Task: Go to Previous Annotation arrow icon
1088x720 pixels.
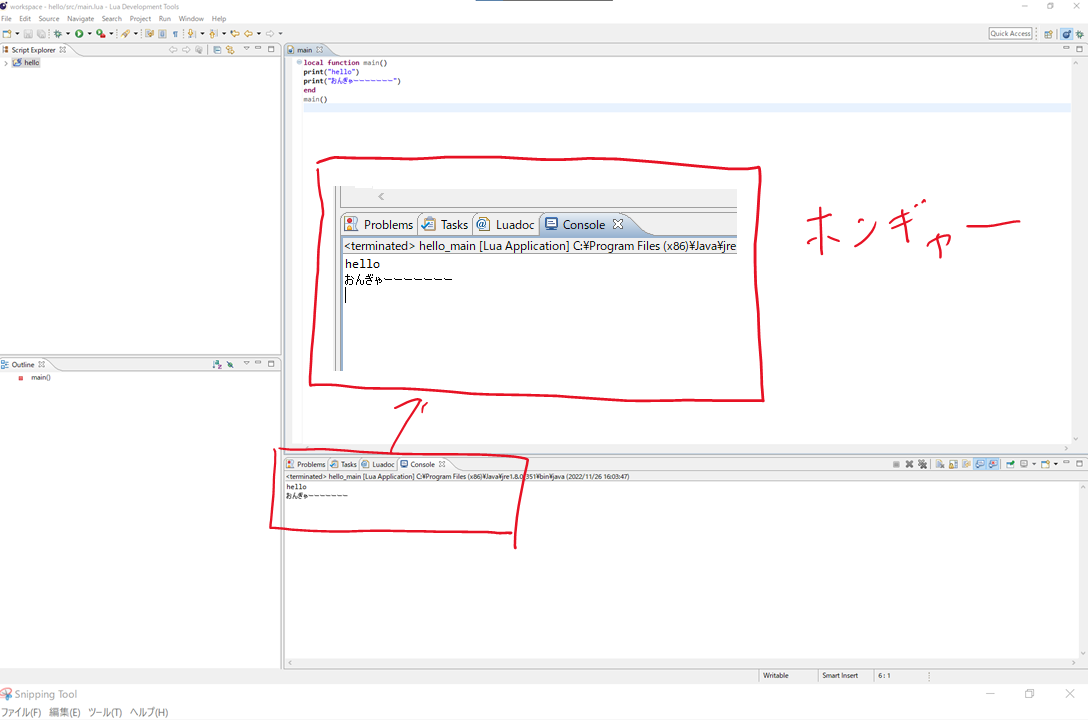Action: click(212, 33)
